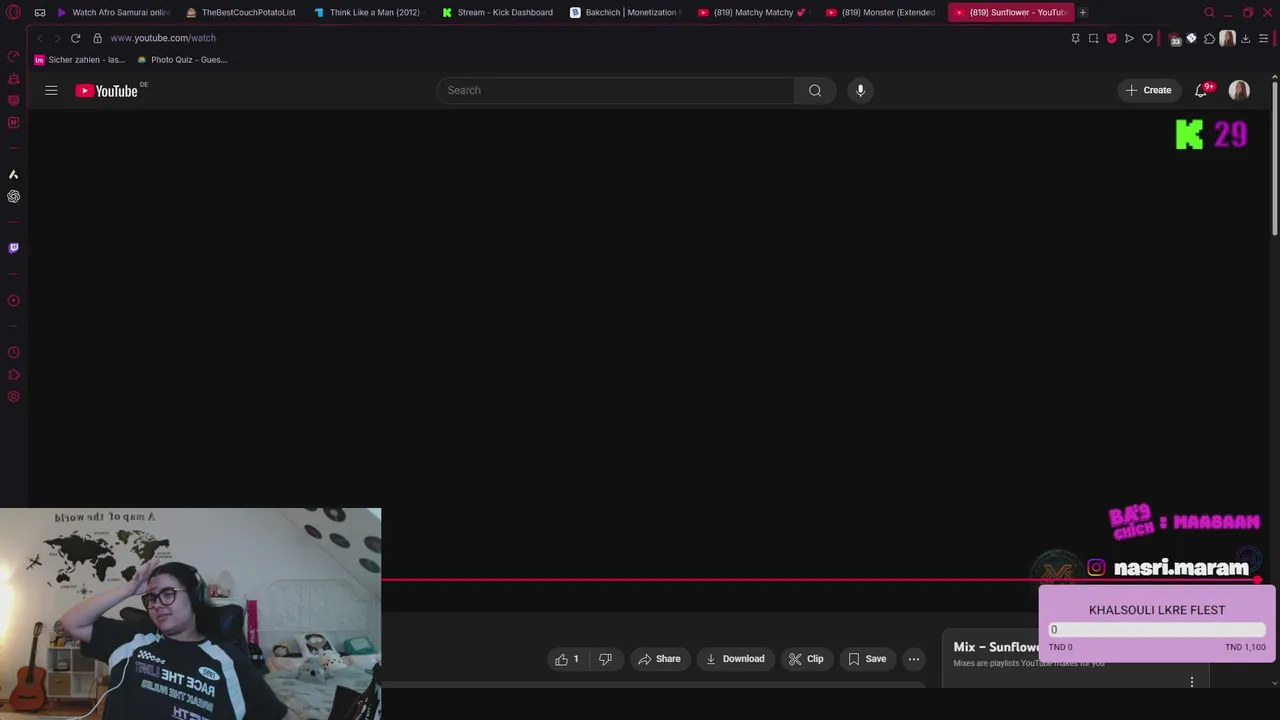Click the YouTube Search text field
Screen dimensions: 1280x720
[x=616, y=90]
